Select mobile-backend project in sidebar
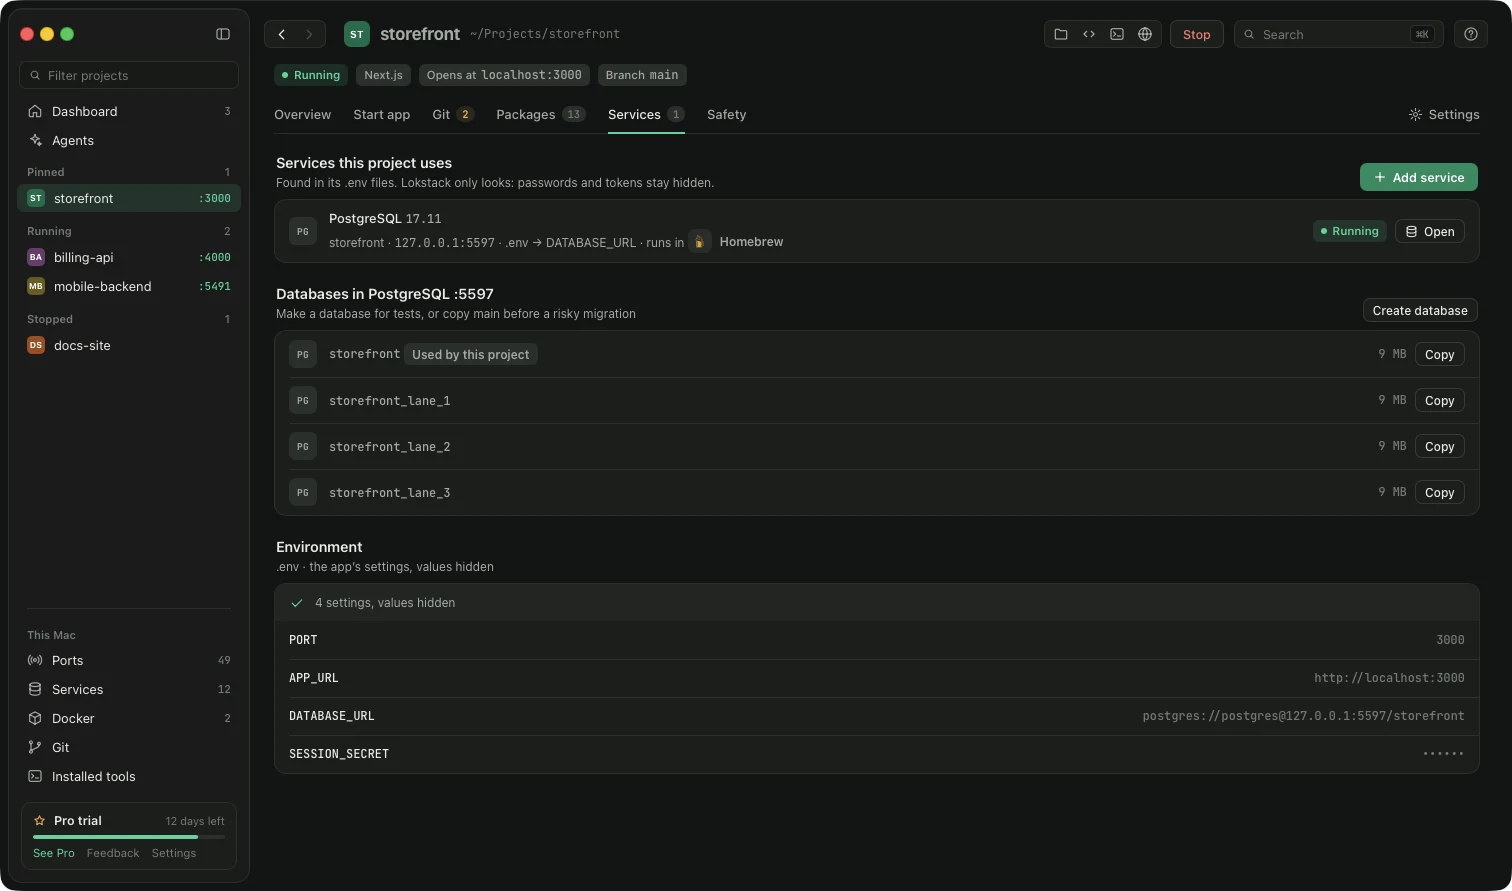This screenshot has width=1512, height=891. tap(129, 286)
